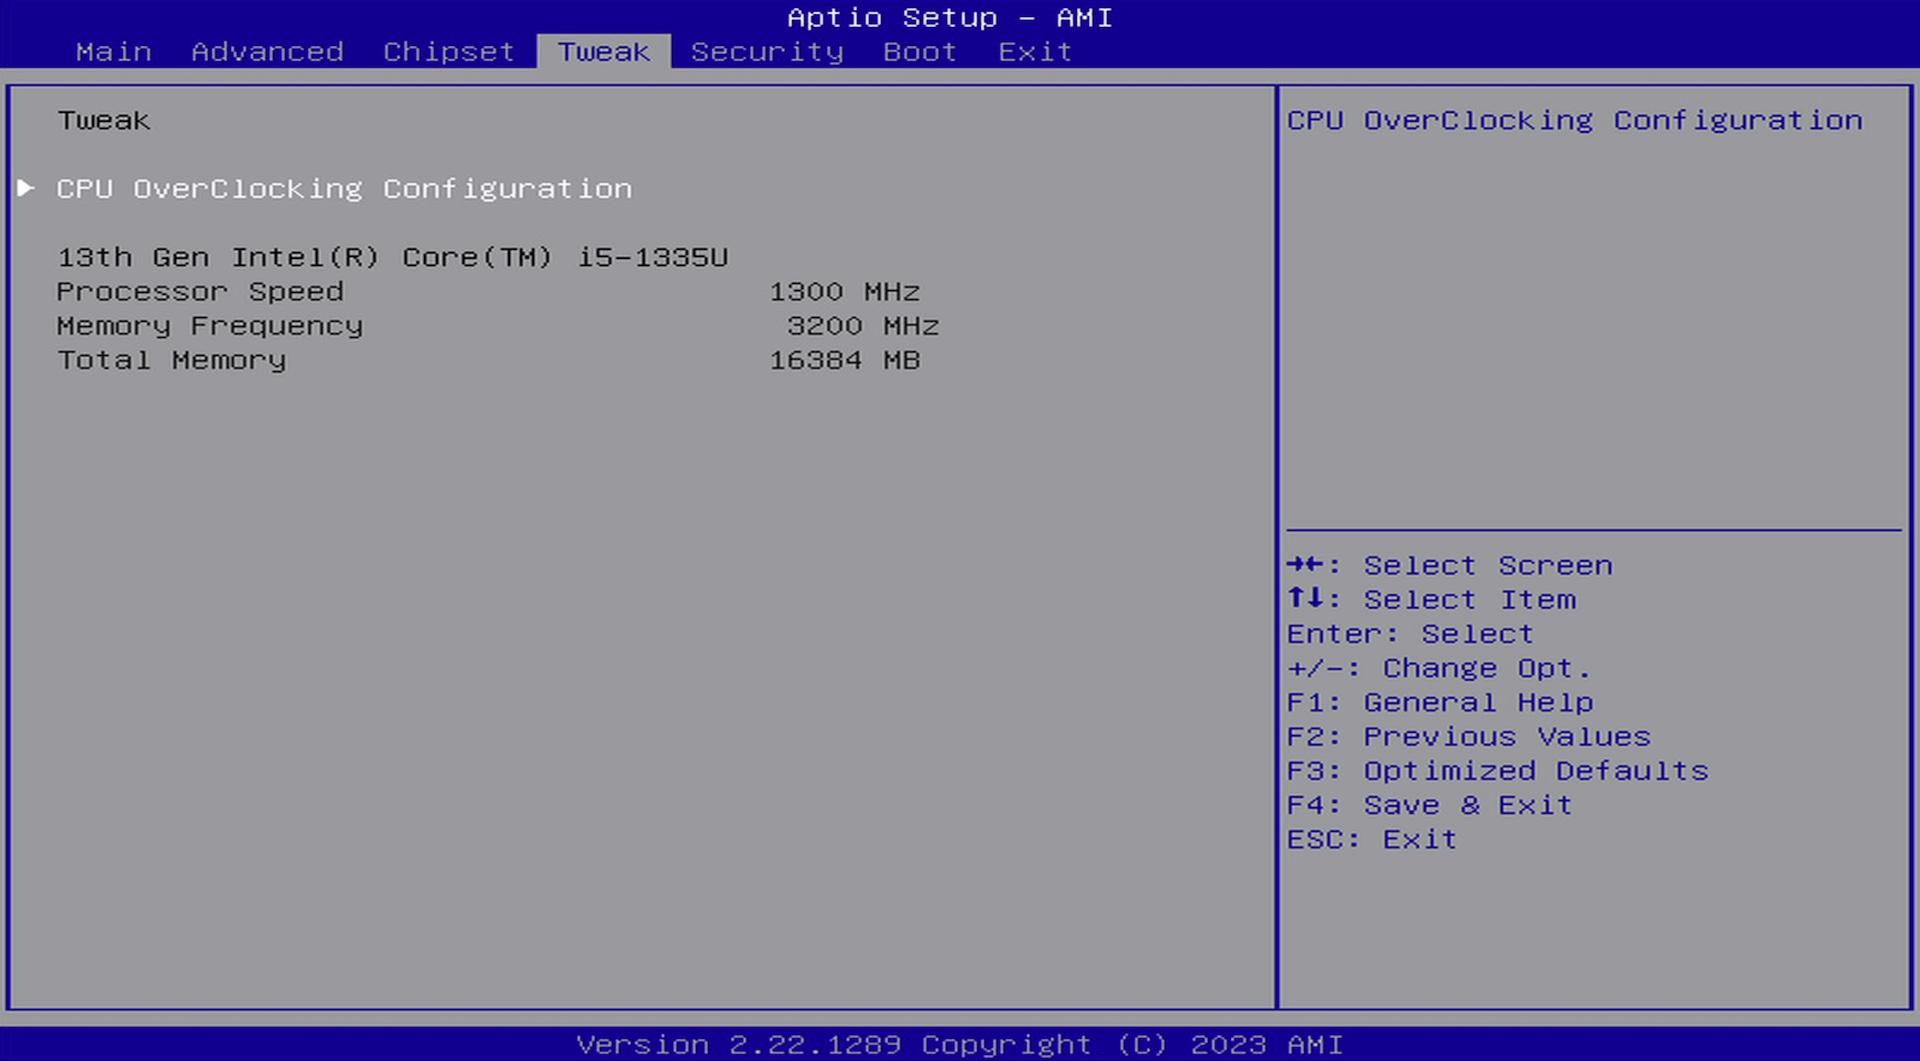Image resolution: width=1920 pixels, height=1061 pixels.
Task: Switch to the Exit tab
Action: point(1035,52)
